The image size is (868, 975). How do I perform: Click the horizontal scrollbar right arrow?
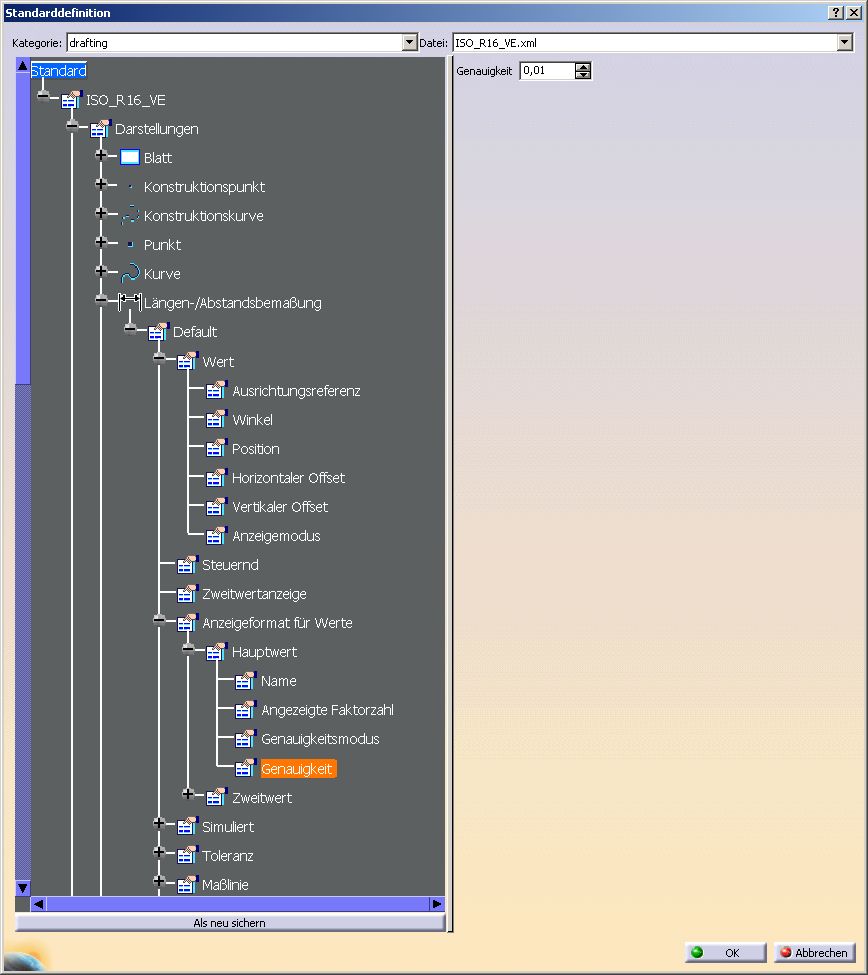437,903
